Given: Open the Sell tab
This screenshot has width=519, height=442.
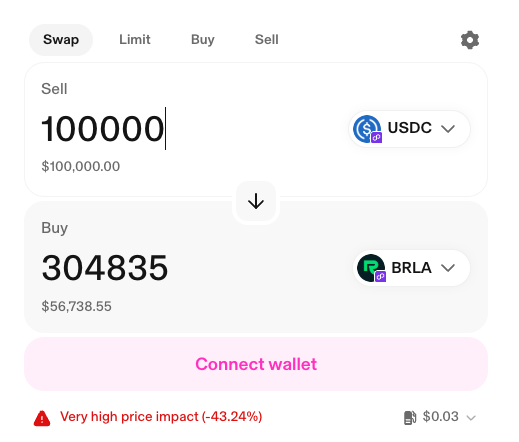Looking at the screenshot, I should [267, 40].
